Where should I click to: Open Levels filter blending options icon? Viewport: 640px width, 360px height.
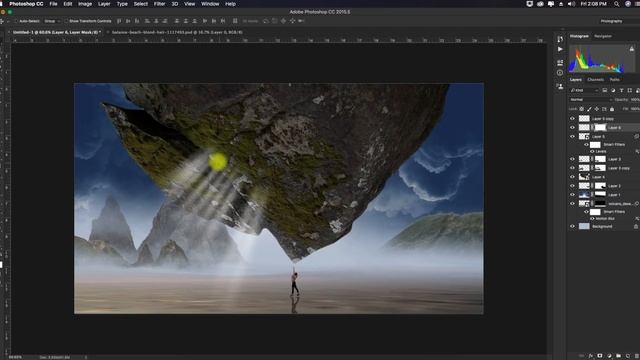637,151
